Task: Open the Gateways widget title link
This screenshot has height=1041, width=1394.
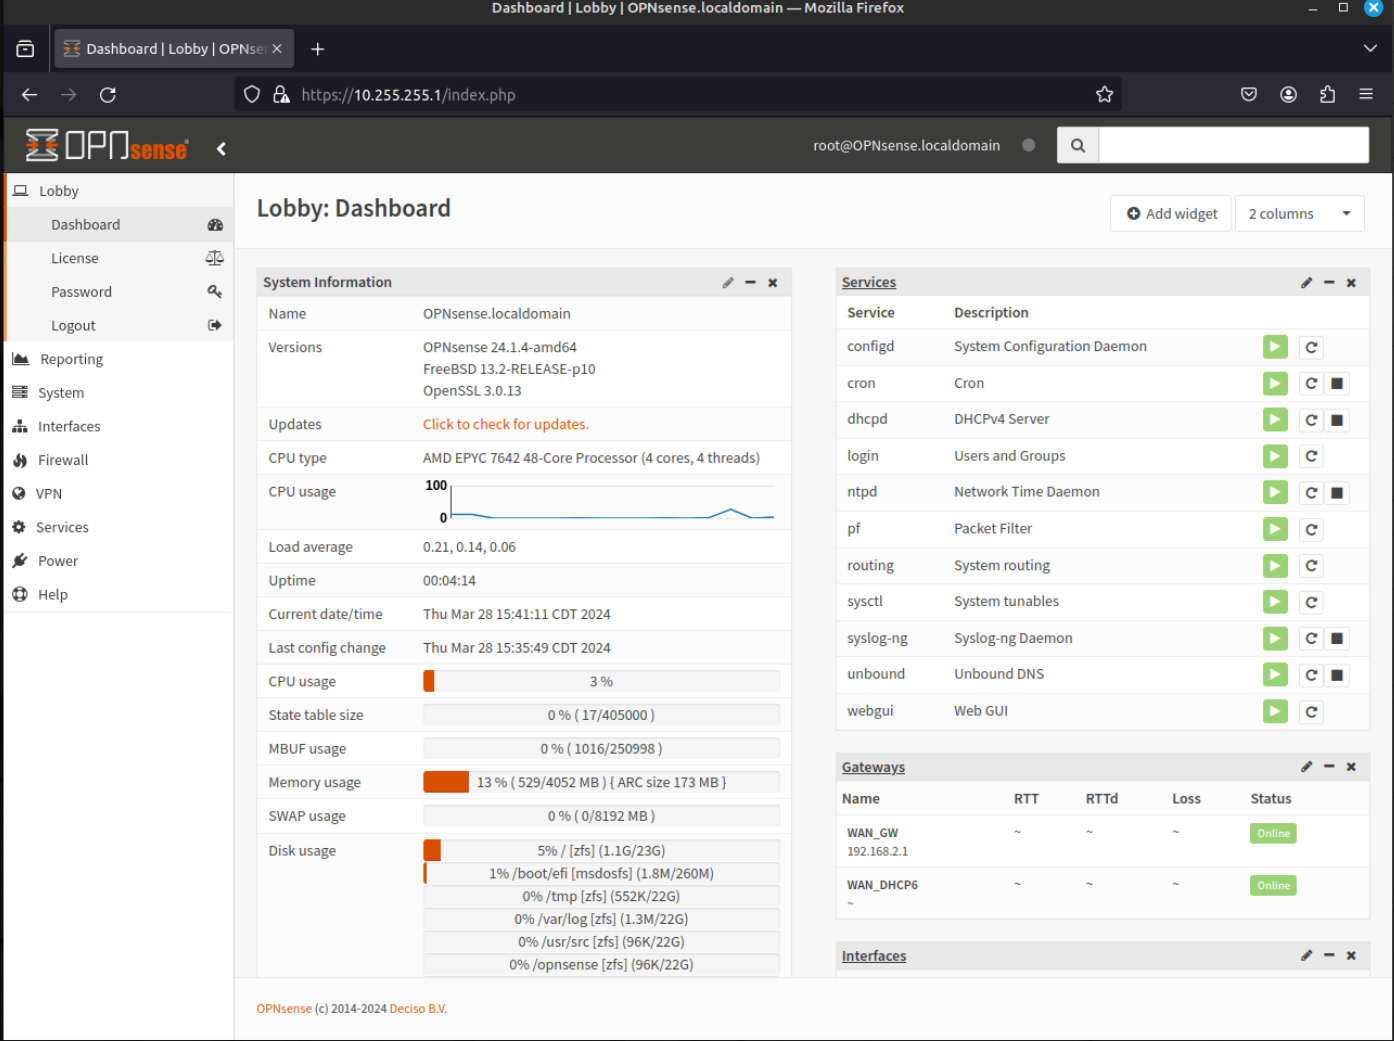Action: click(873, 767)
